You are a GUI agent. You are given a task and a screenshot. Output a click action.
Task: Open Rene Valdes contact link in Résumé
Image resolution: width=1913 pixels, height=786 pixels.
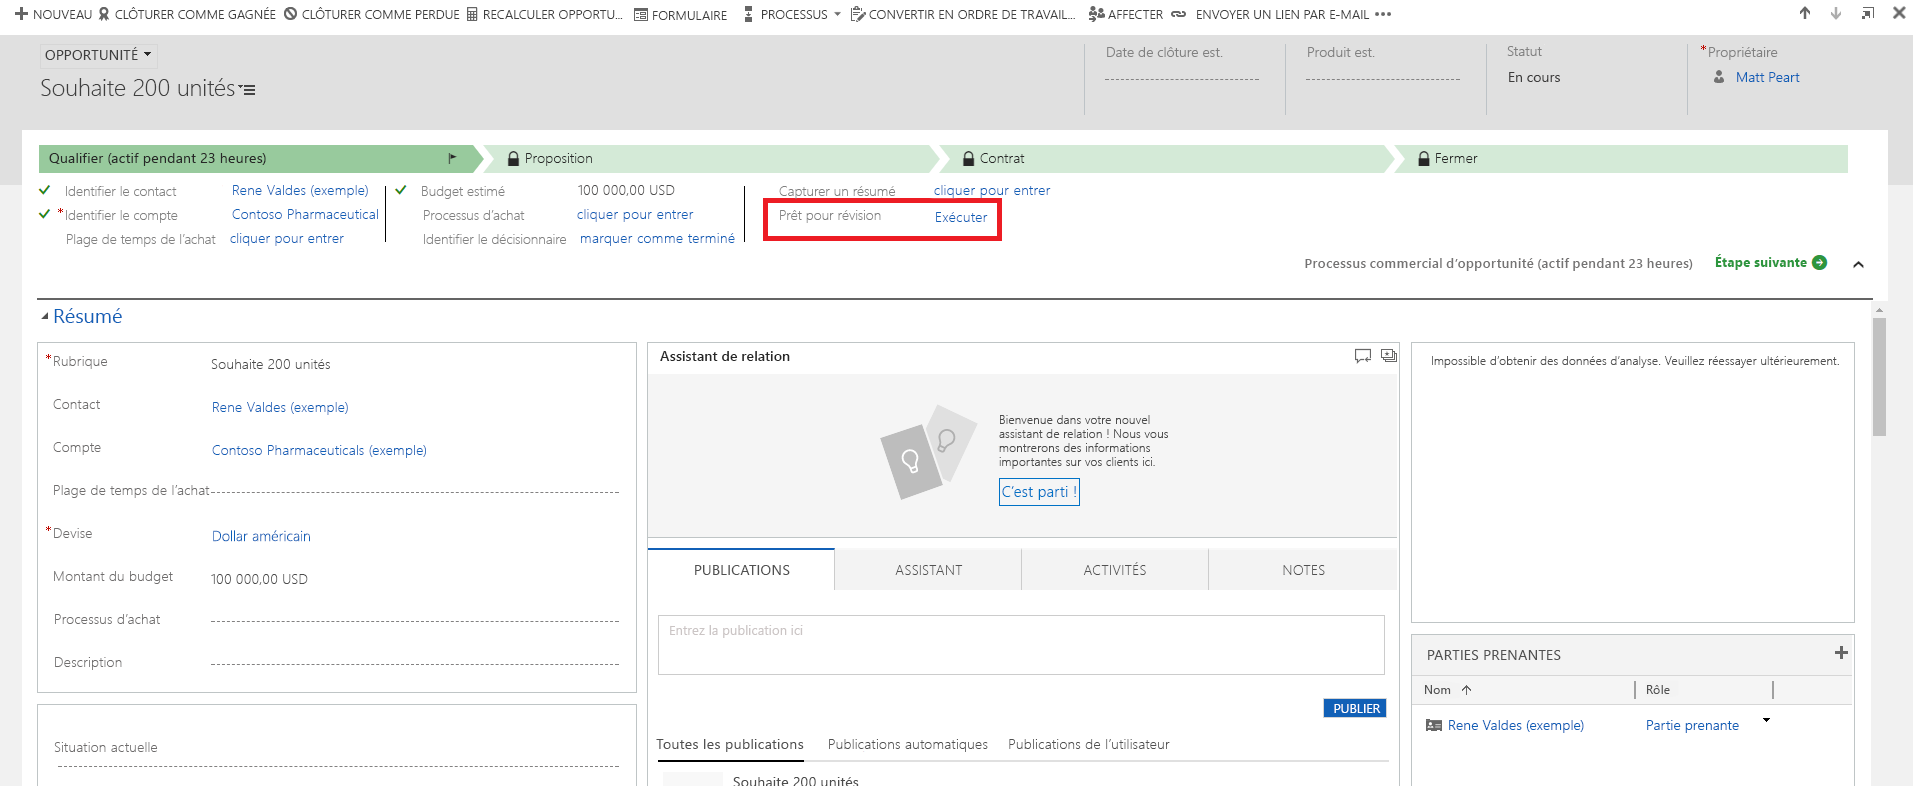(280, 407)
